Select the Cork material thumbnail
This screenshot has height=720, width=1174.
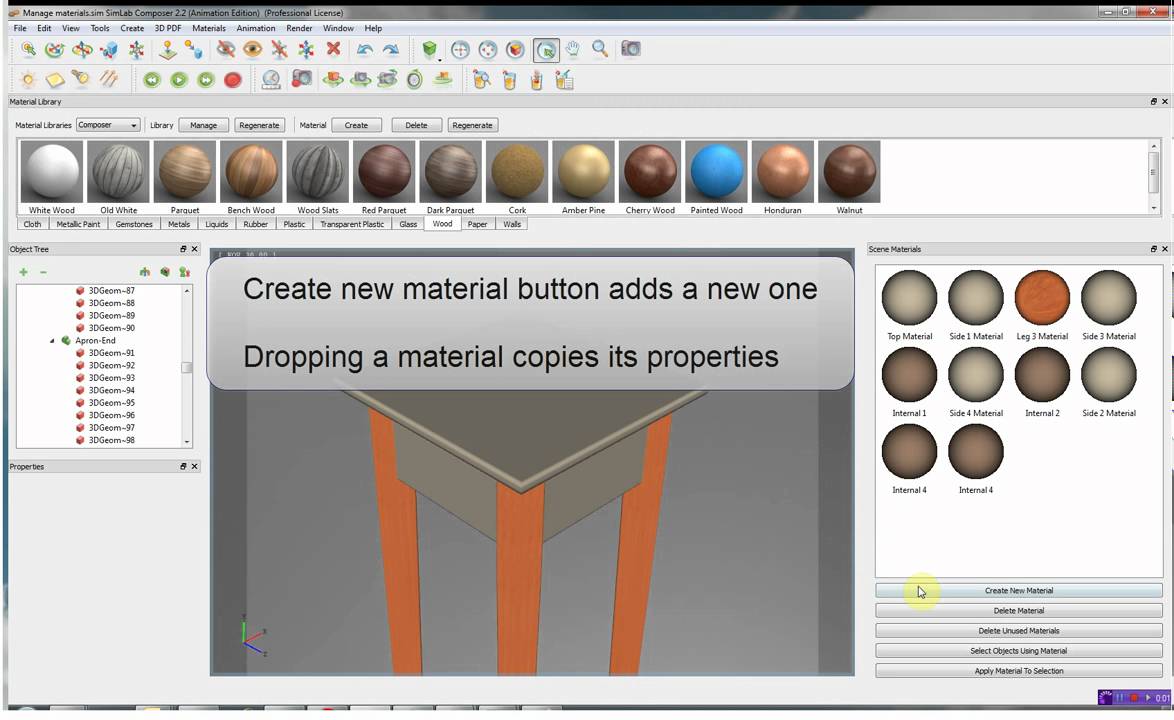(x=517, y=171)
